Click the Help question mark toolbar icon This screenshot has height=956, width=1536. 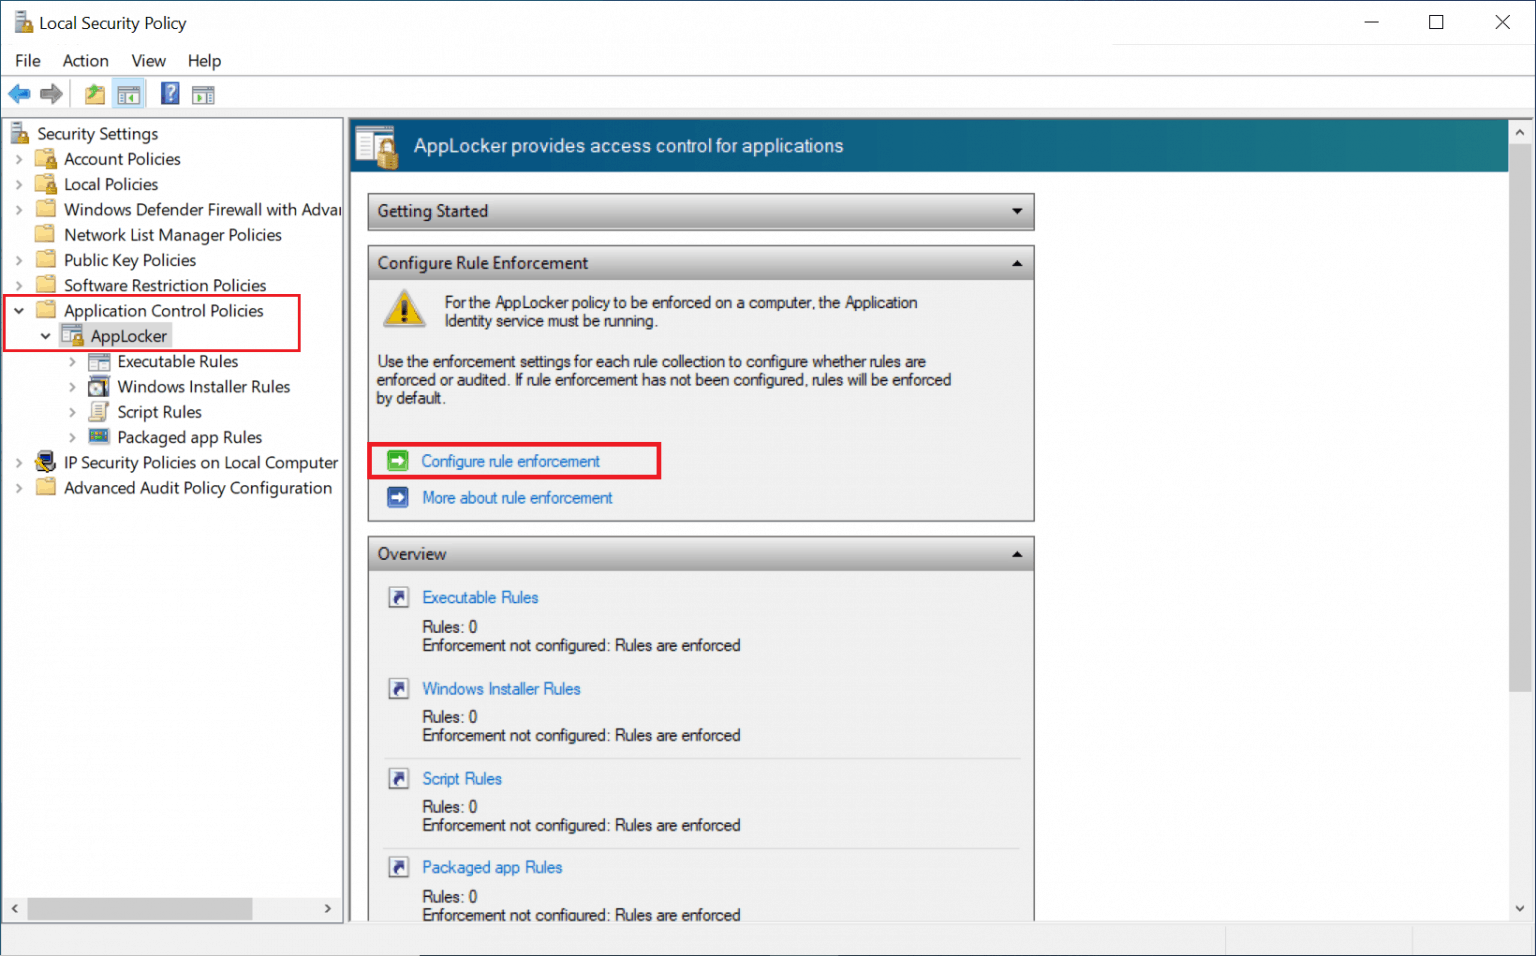[x=171, y=94]
